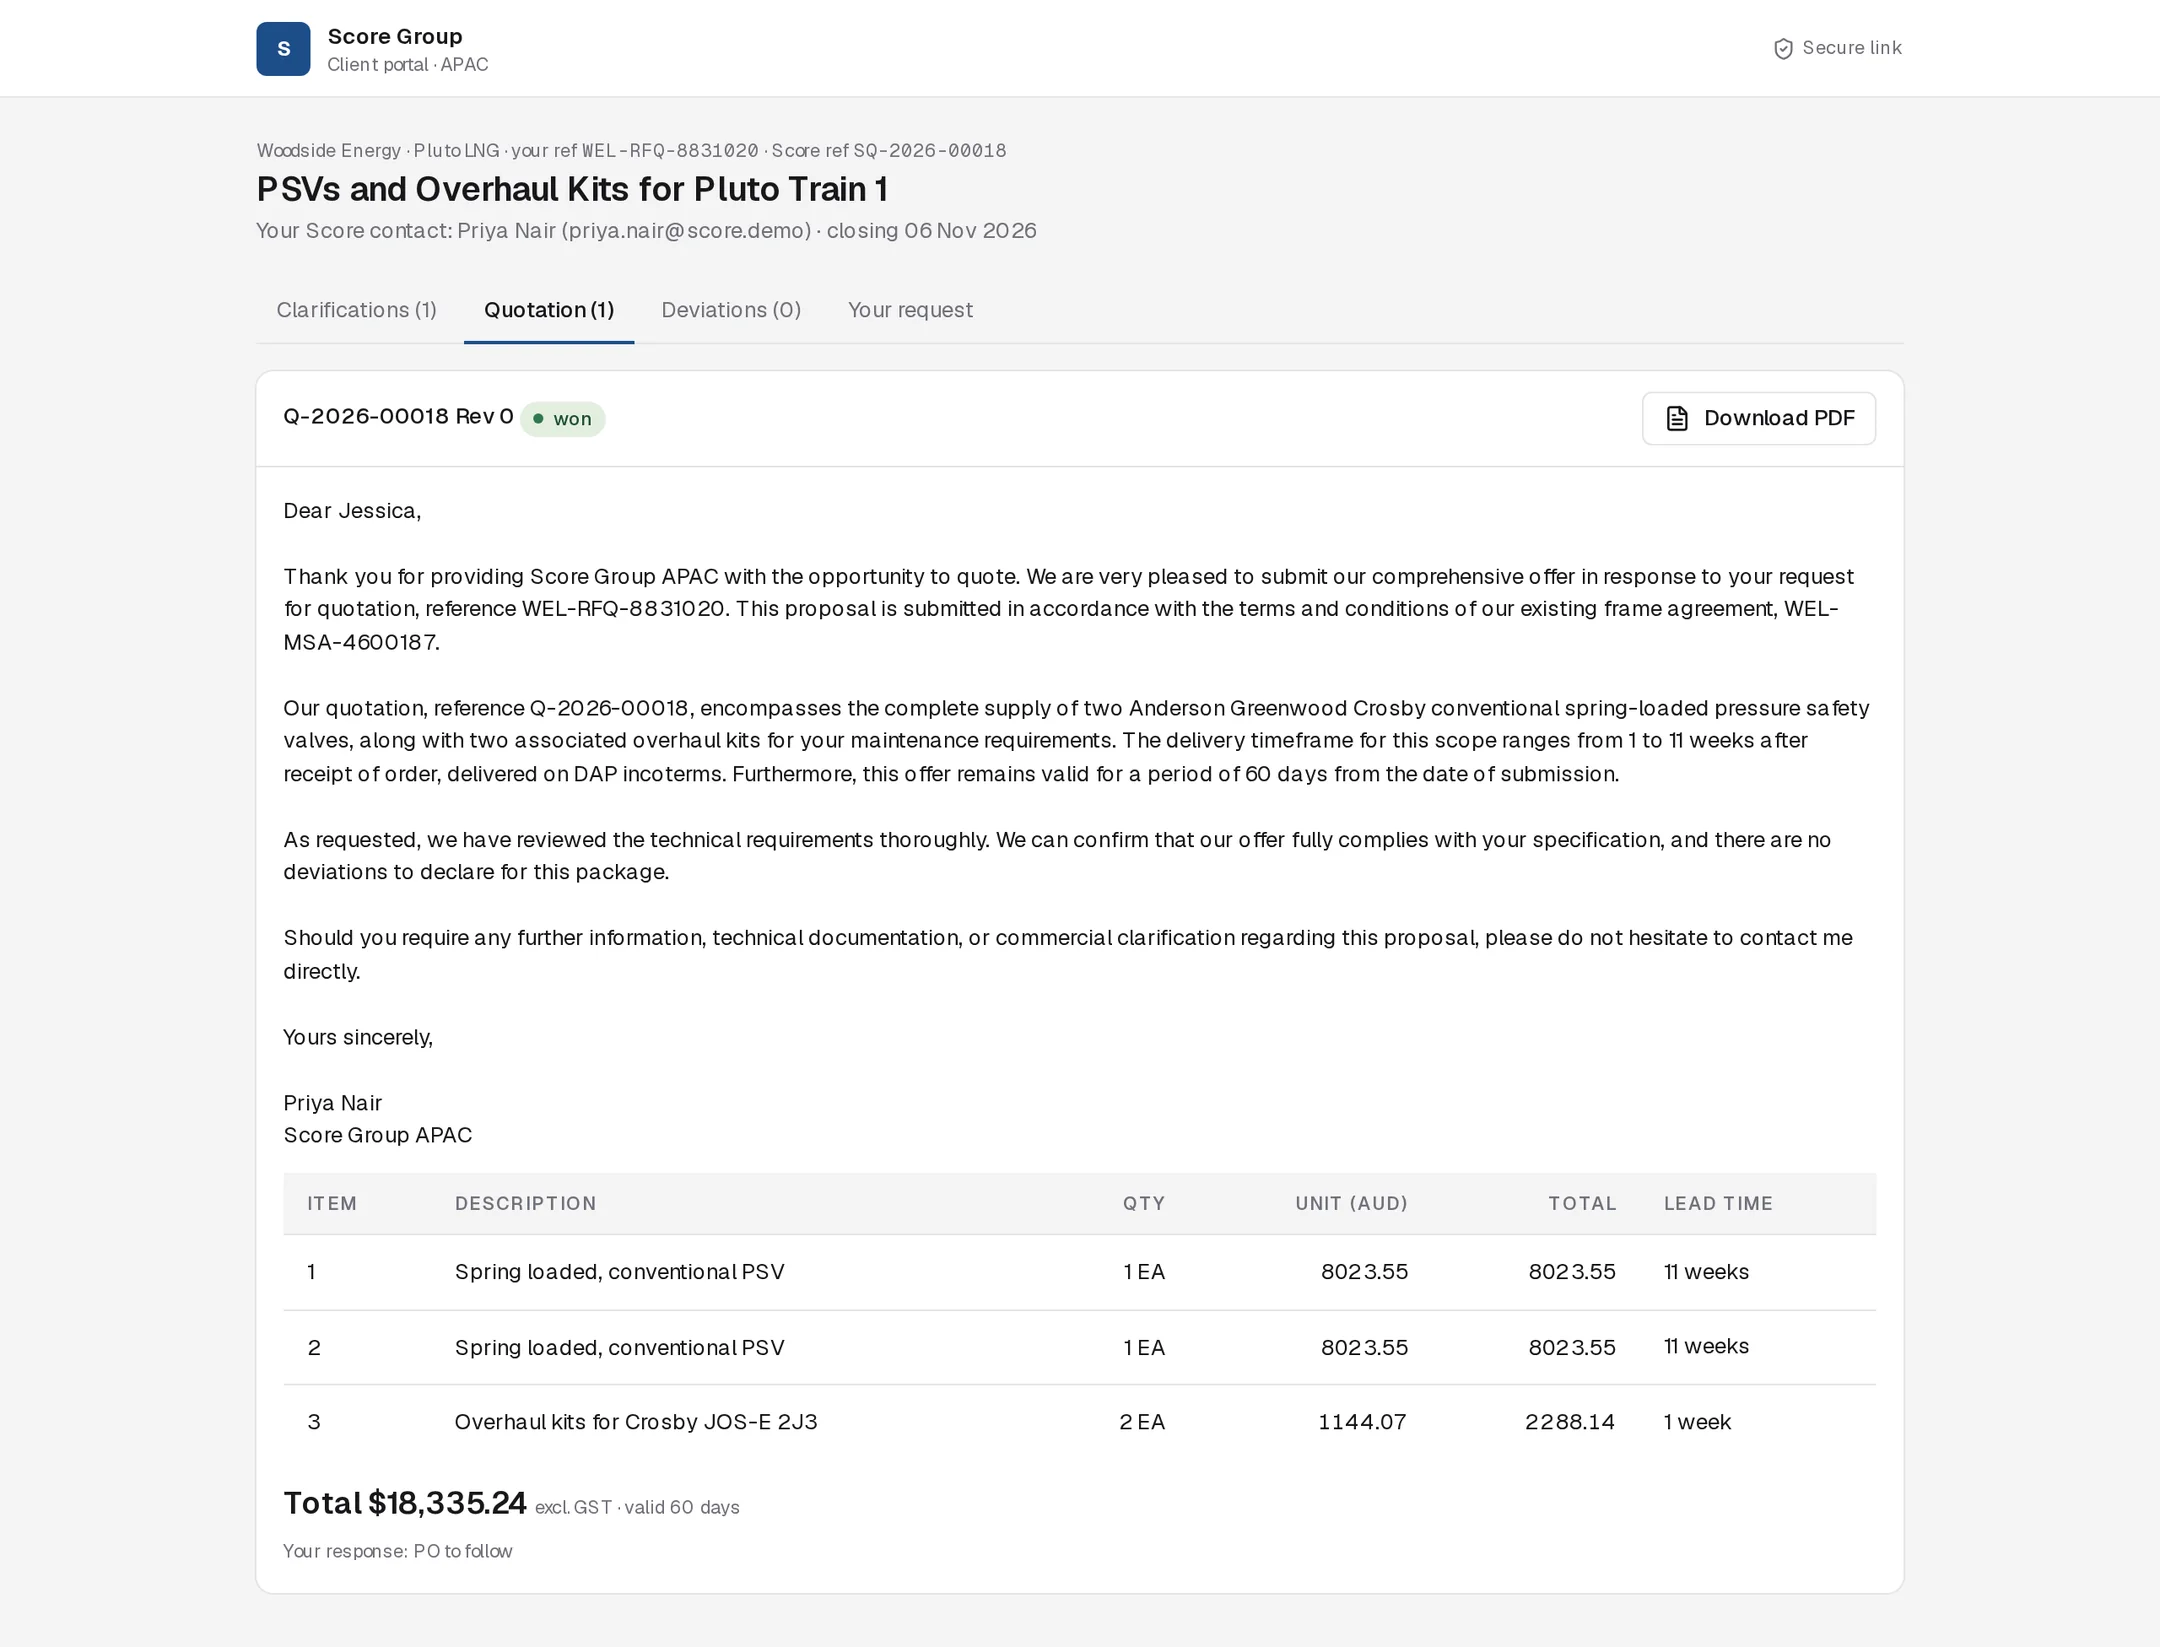This screenshot has height=1647, width=2160.
Task: Click the Secure link shield icon
Action: [1783, 49]
